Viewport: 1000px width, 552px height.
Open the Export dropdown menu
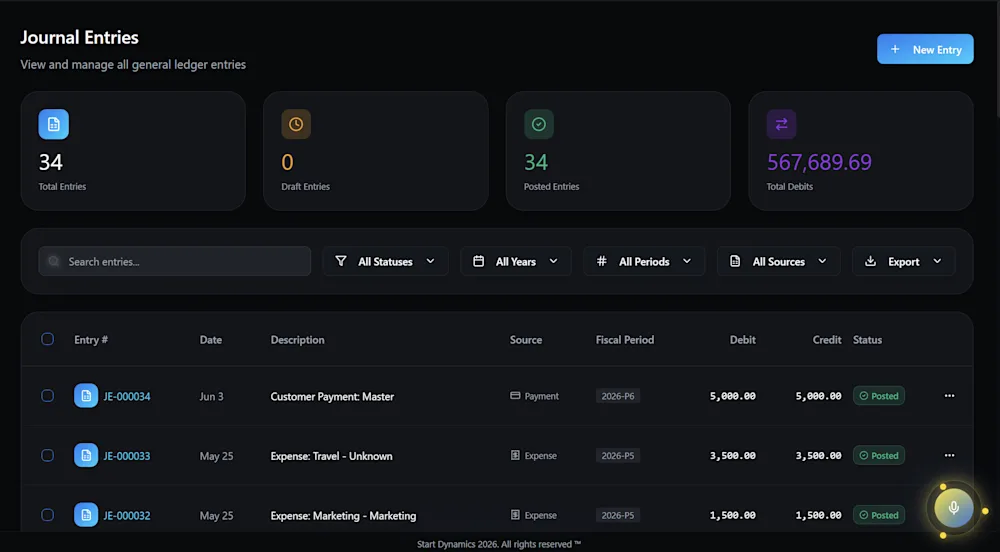coord(904,261)
